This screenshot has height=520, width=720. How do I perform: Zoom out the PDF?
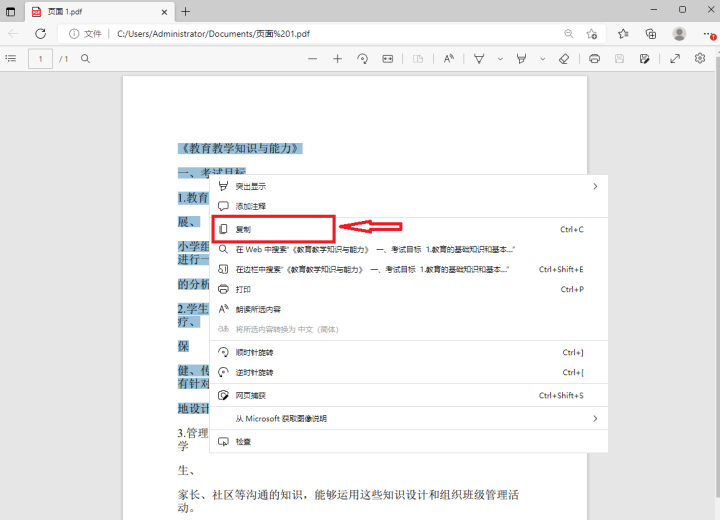point(313,59)
